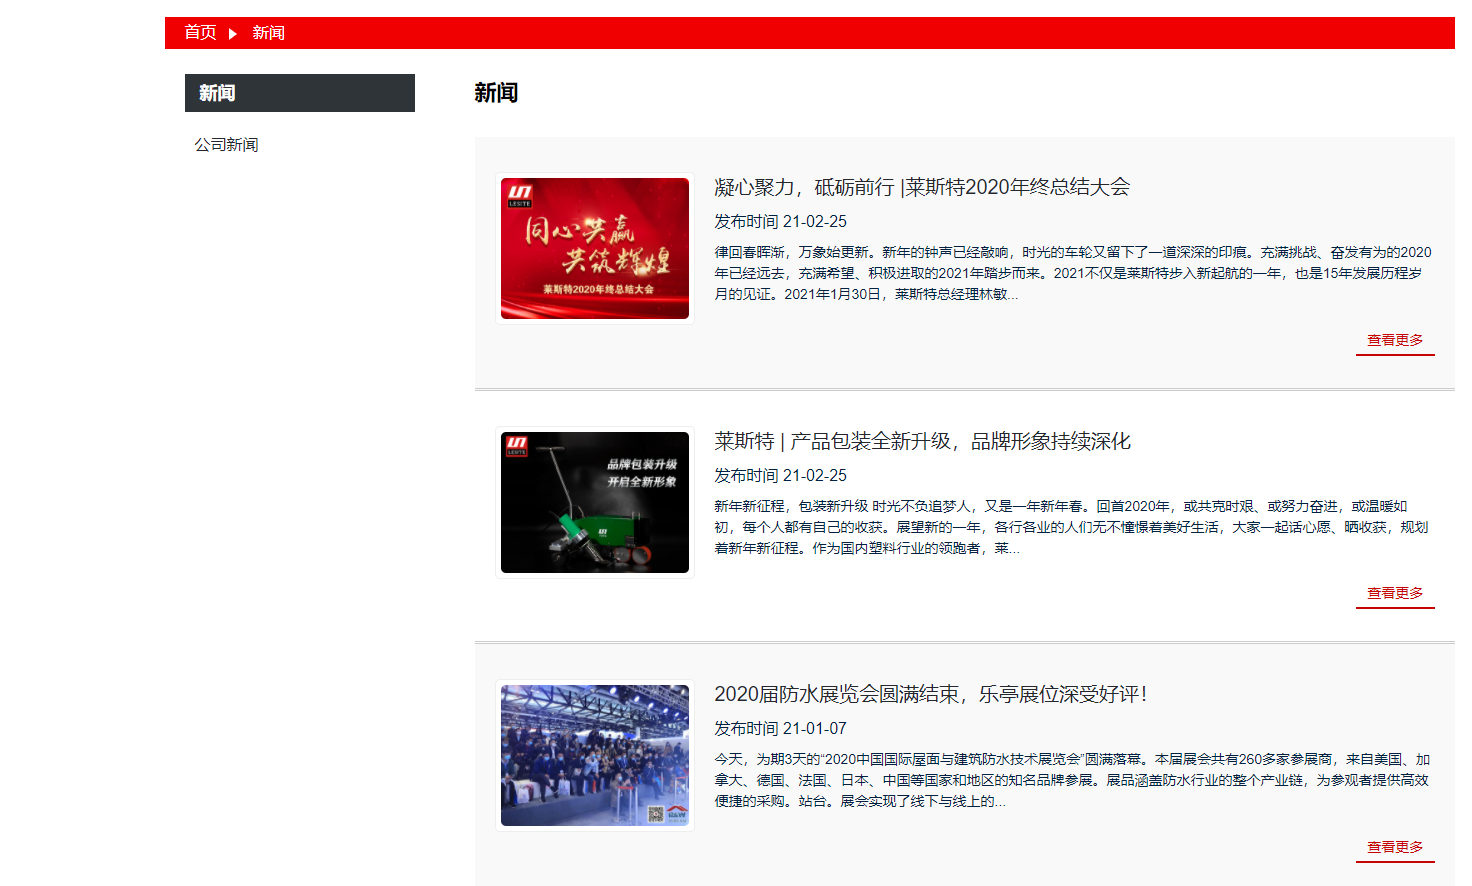Click the date 发布时间 21-01-07

780,728
